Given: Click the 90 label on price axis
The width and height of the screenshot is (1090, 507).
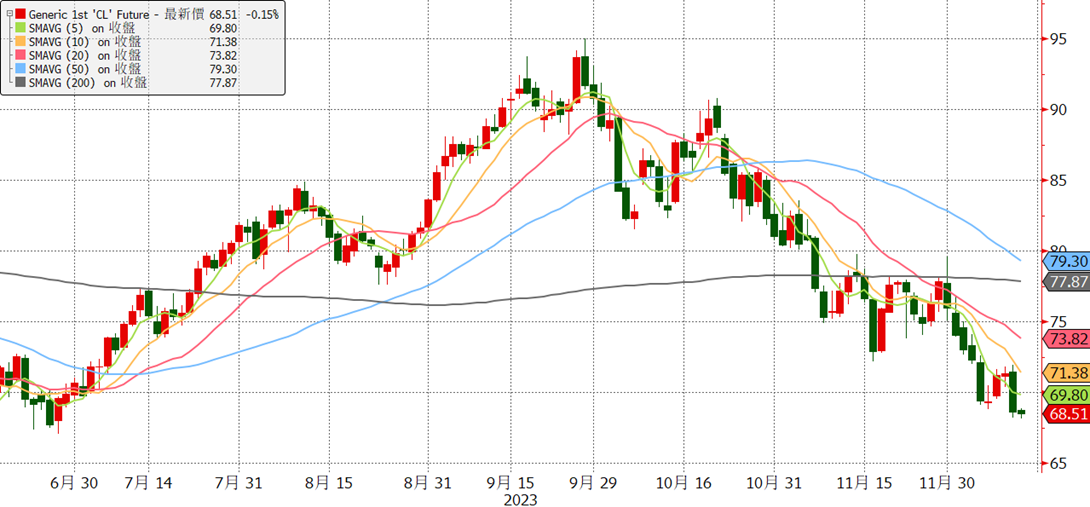Looking at the screenshot, I should [x=1058, y=110].
